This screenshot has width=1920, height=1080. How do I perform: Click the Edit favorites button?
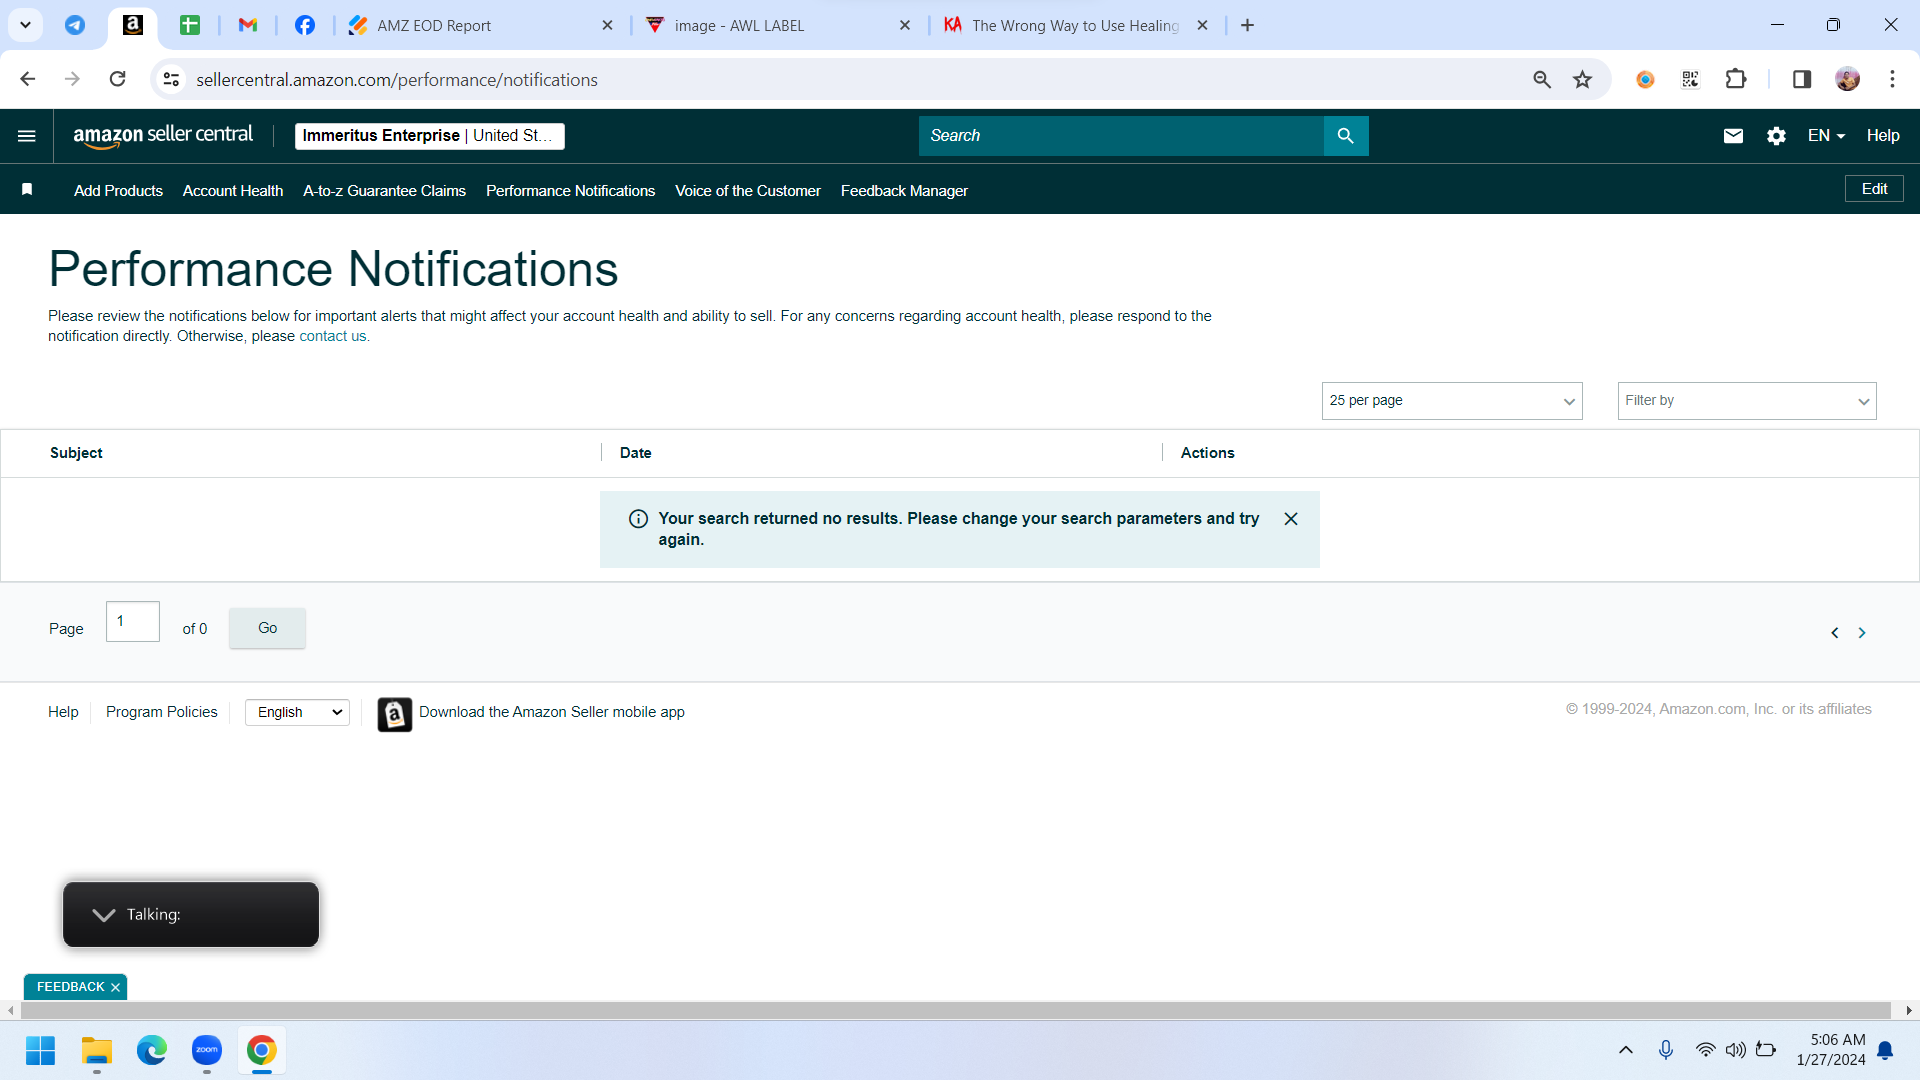[1874, 189]
